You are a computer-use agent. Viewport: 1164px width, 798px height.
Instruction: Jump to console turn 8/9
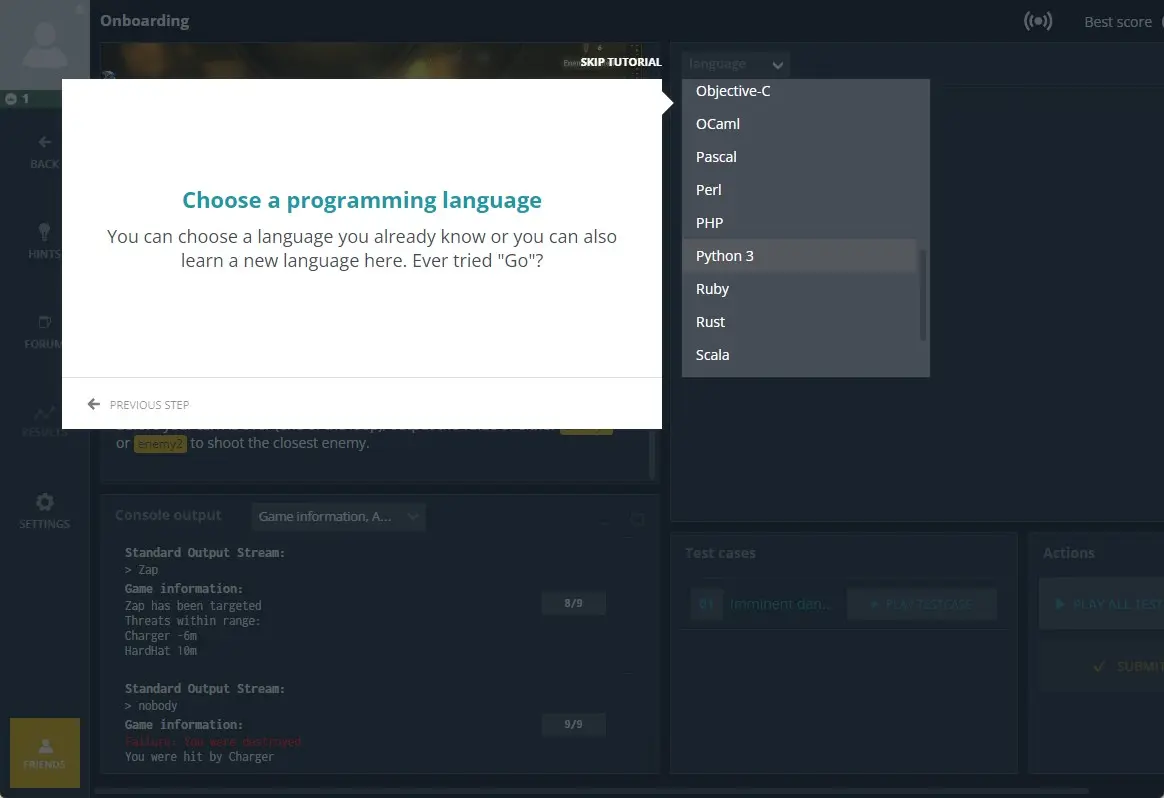point(573,603)
